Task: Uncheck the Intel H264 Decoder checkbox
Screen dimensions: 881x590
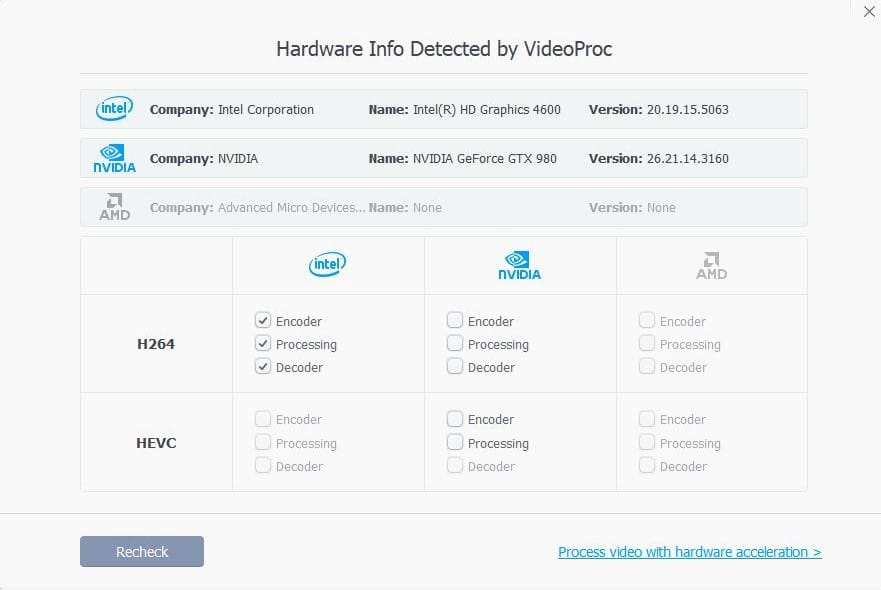Action: click(262, 367)
